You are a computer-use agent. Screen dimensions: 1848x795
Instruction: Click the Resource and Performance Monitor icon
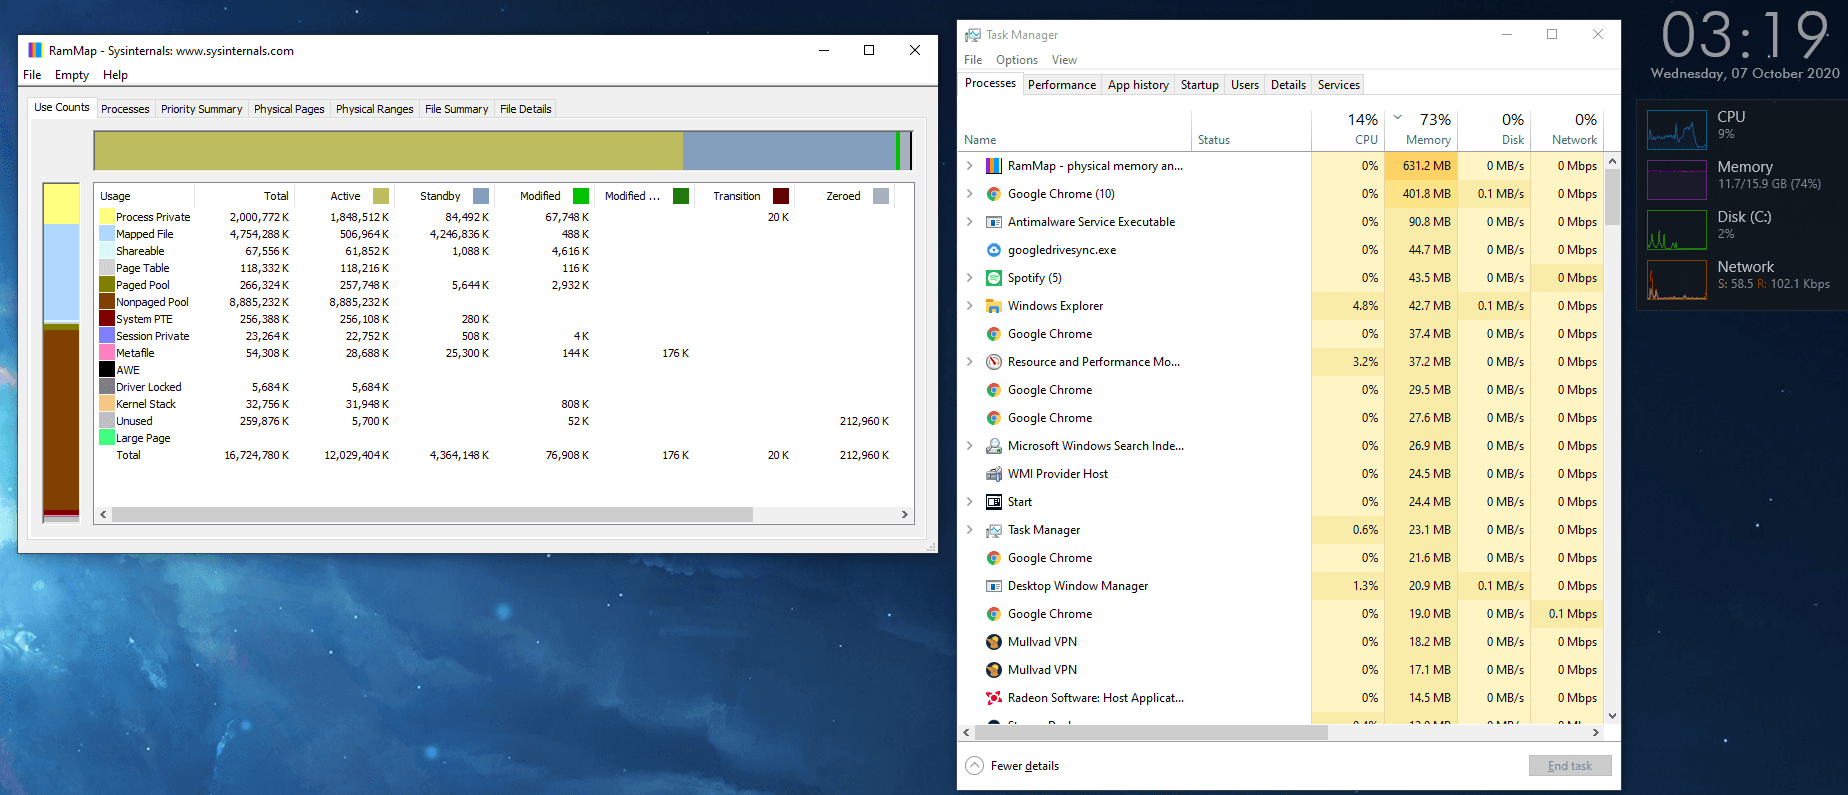[994, 362]
